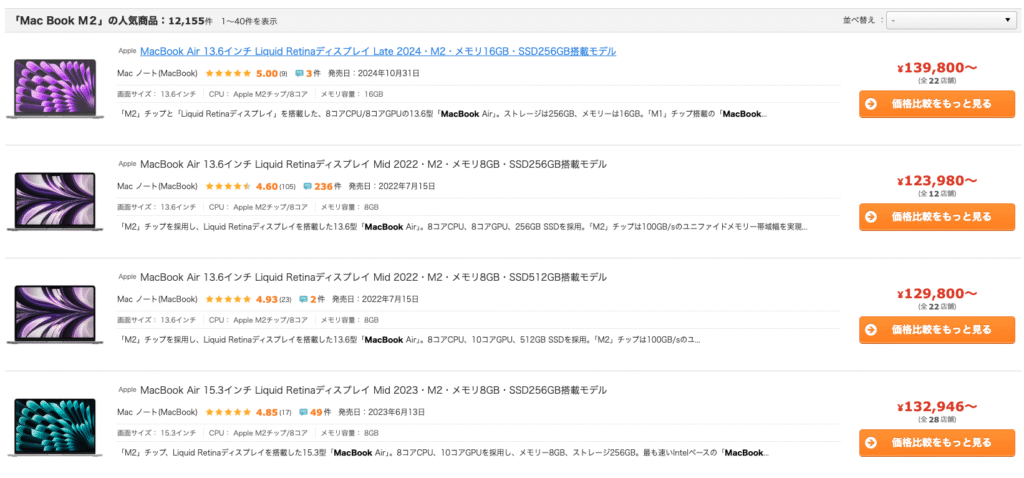Click 価格比較をもっと見る button for ¥129,800 item
This screenshot has height=478, width=1024.
pos(936,330)
